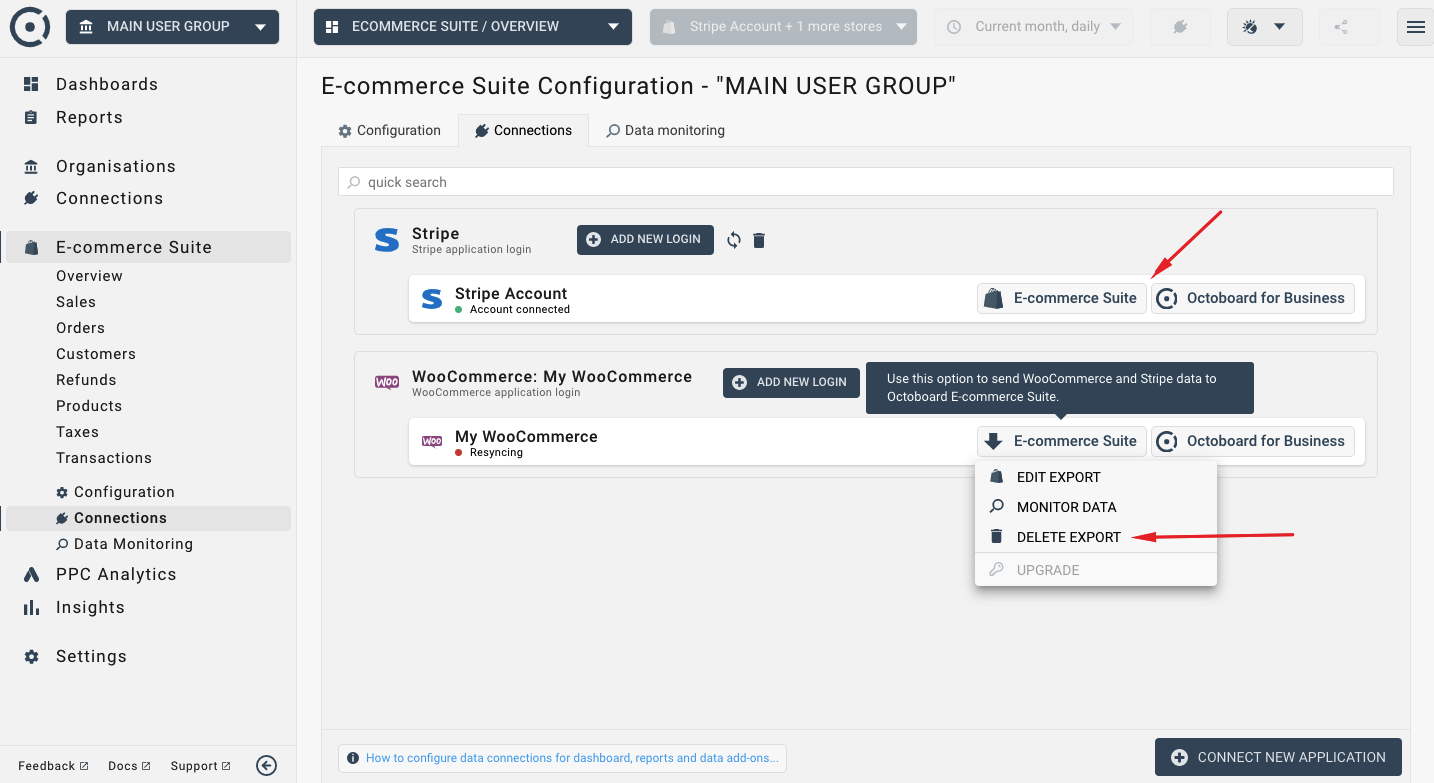Screen dimensions: 1434x783
Task: Switch to the Connections tab
Action: click(523, 130)
